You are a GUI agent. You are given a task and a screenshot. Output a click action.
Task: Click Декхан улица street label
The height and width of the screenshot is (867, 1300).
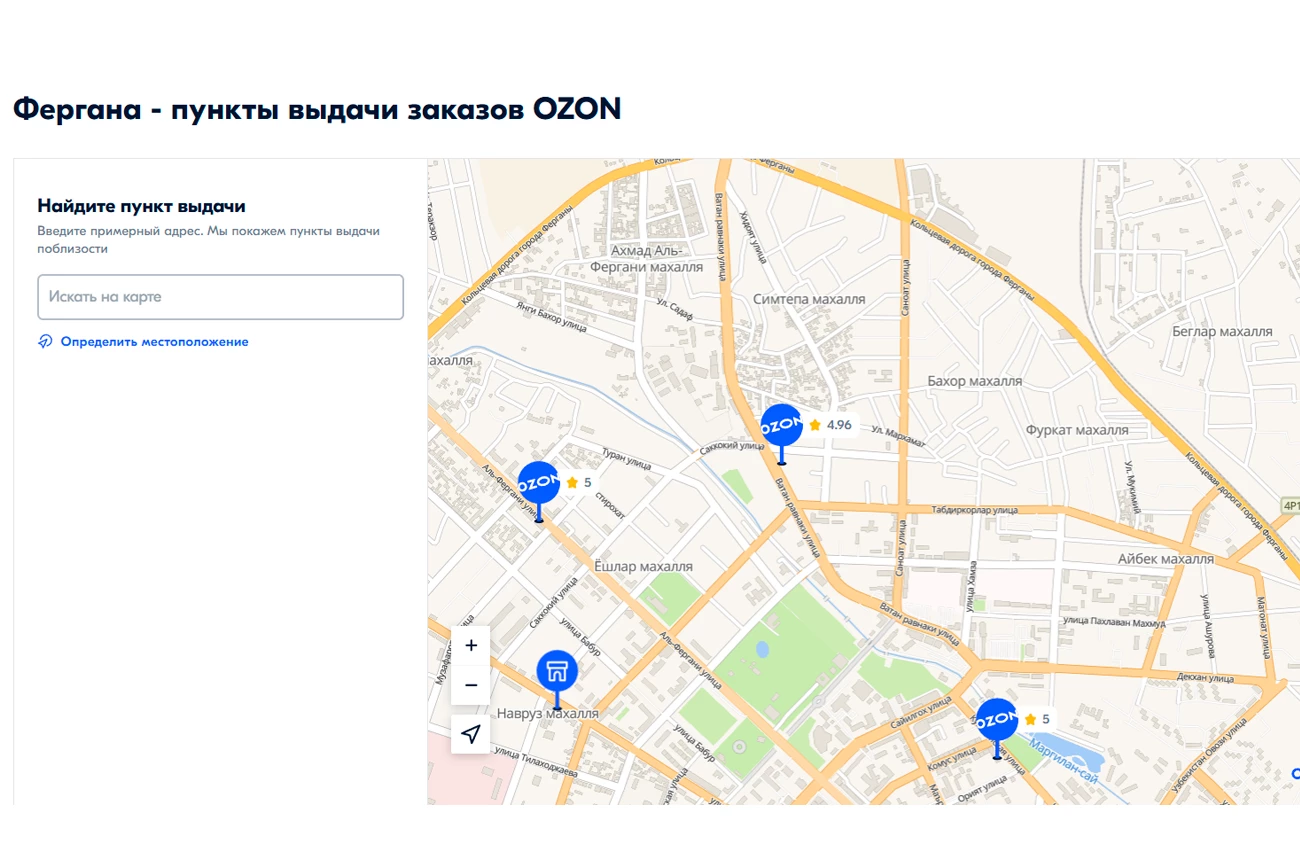pos(1206,677)
